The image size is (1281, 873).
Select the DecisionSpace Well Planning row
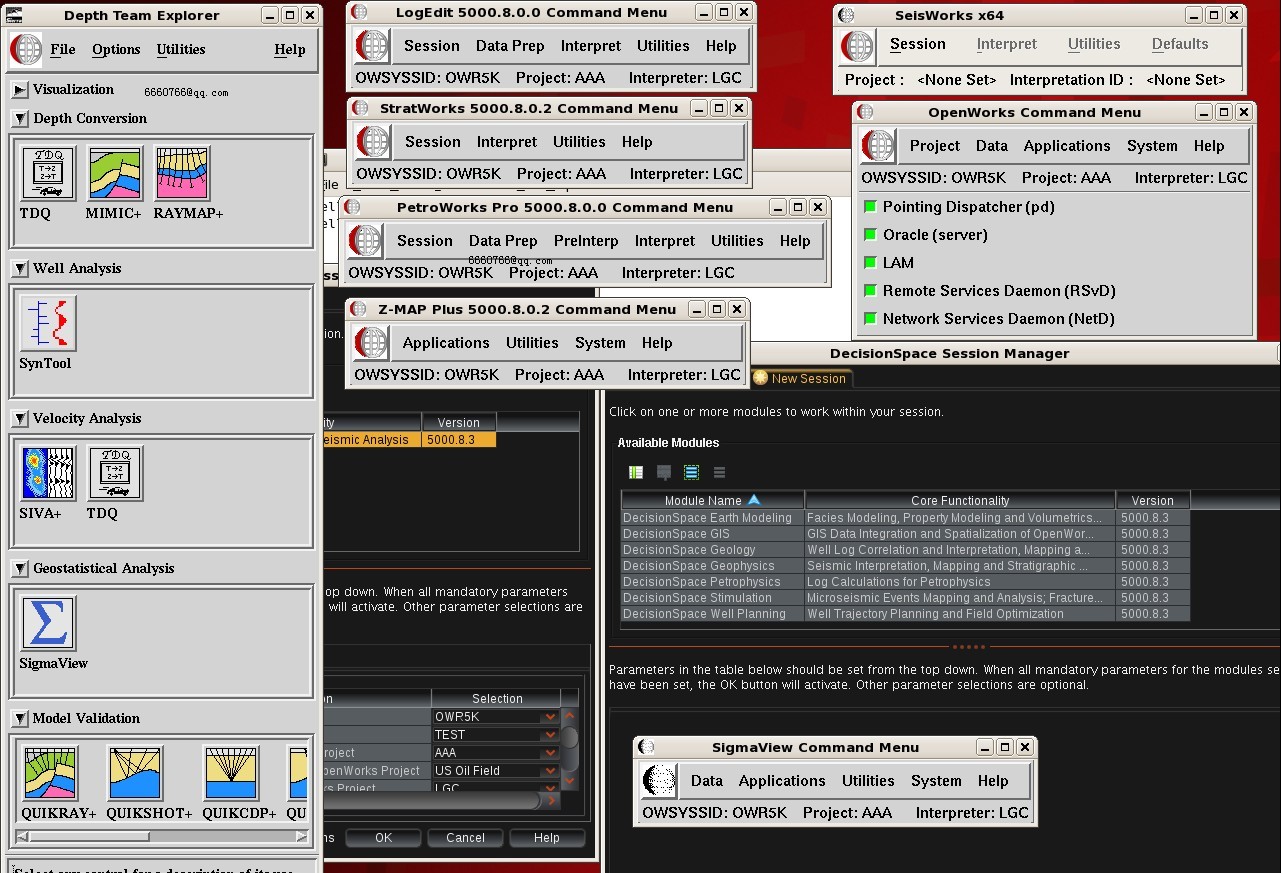905,614
